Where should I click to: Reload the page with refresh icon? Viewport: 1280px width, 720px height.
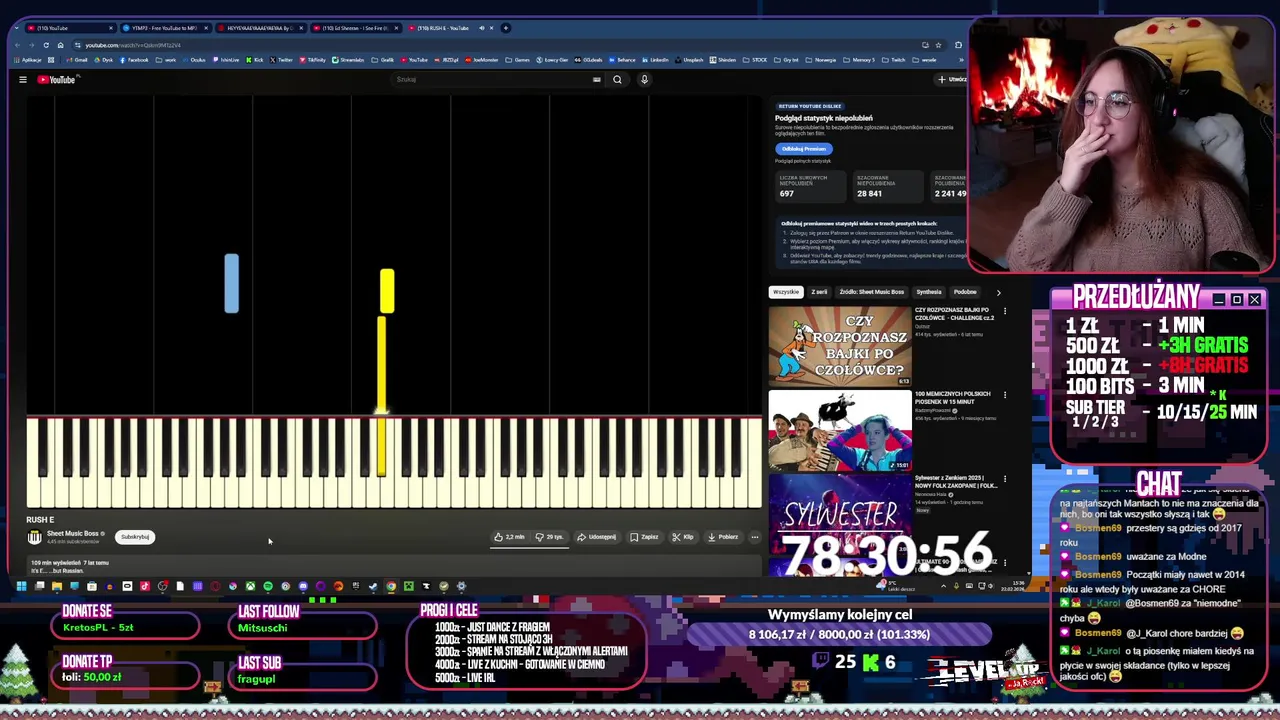coord(46,45)
